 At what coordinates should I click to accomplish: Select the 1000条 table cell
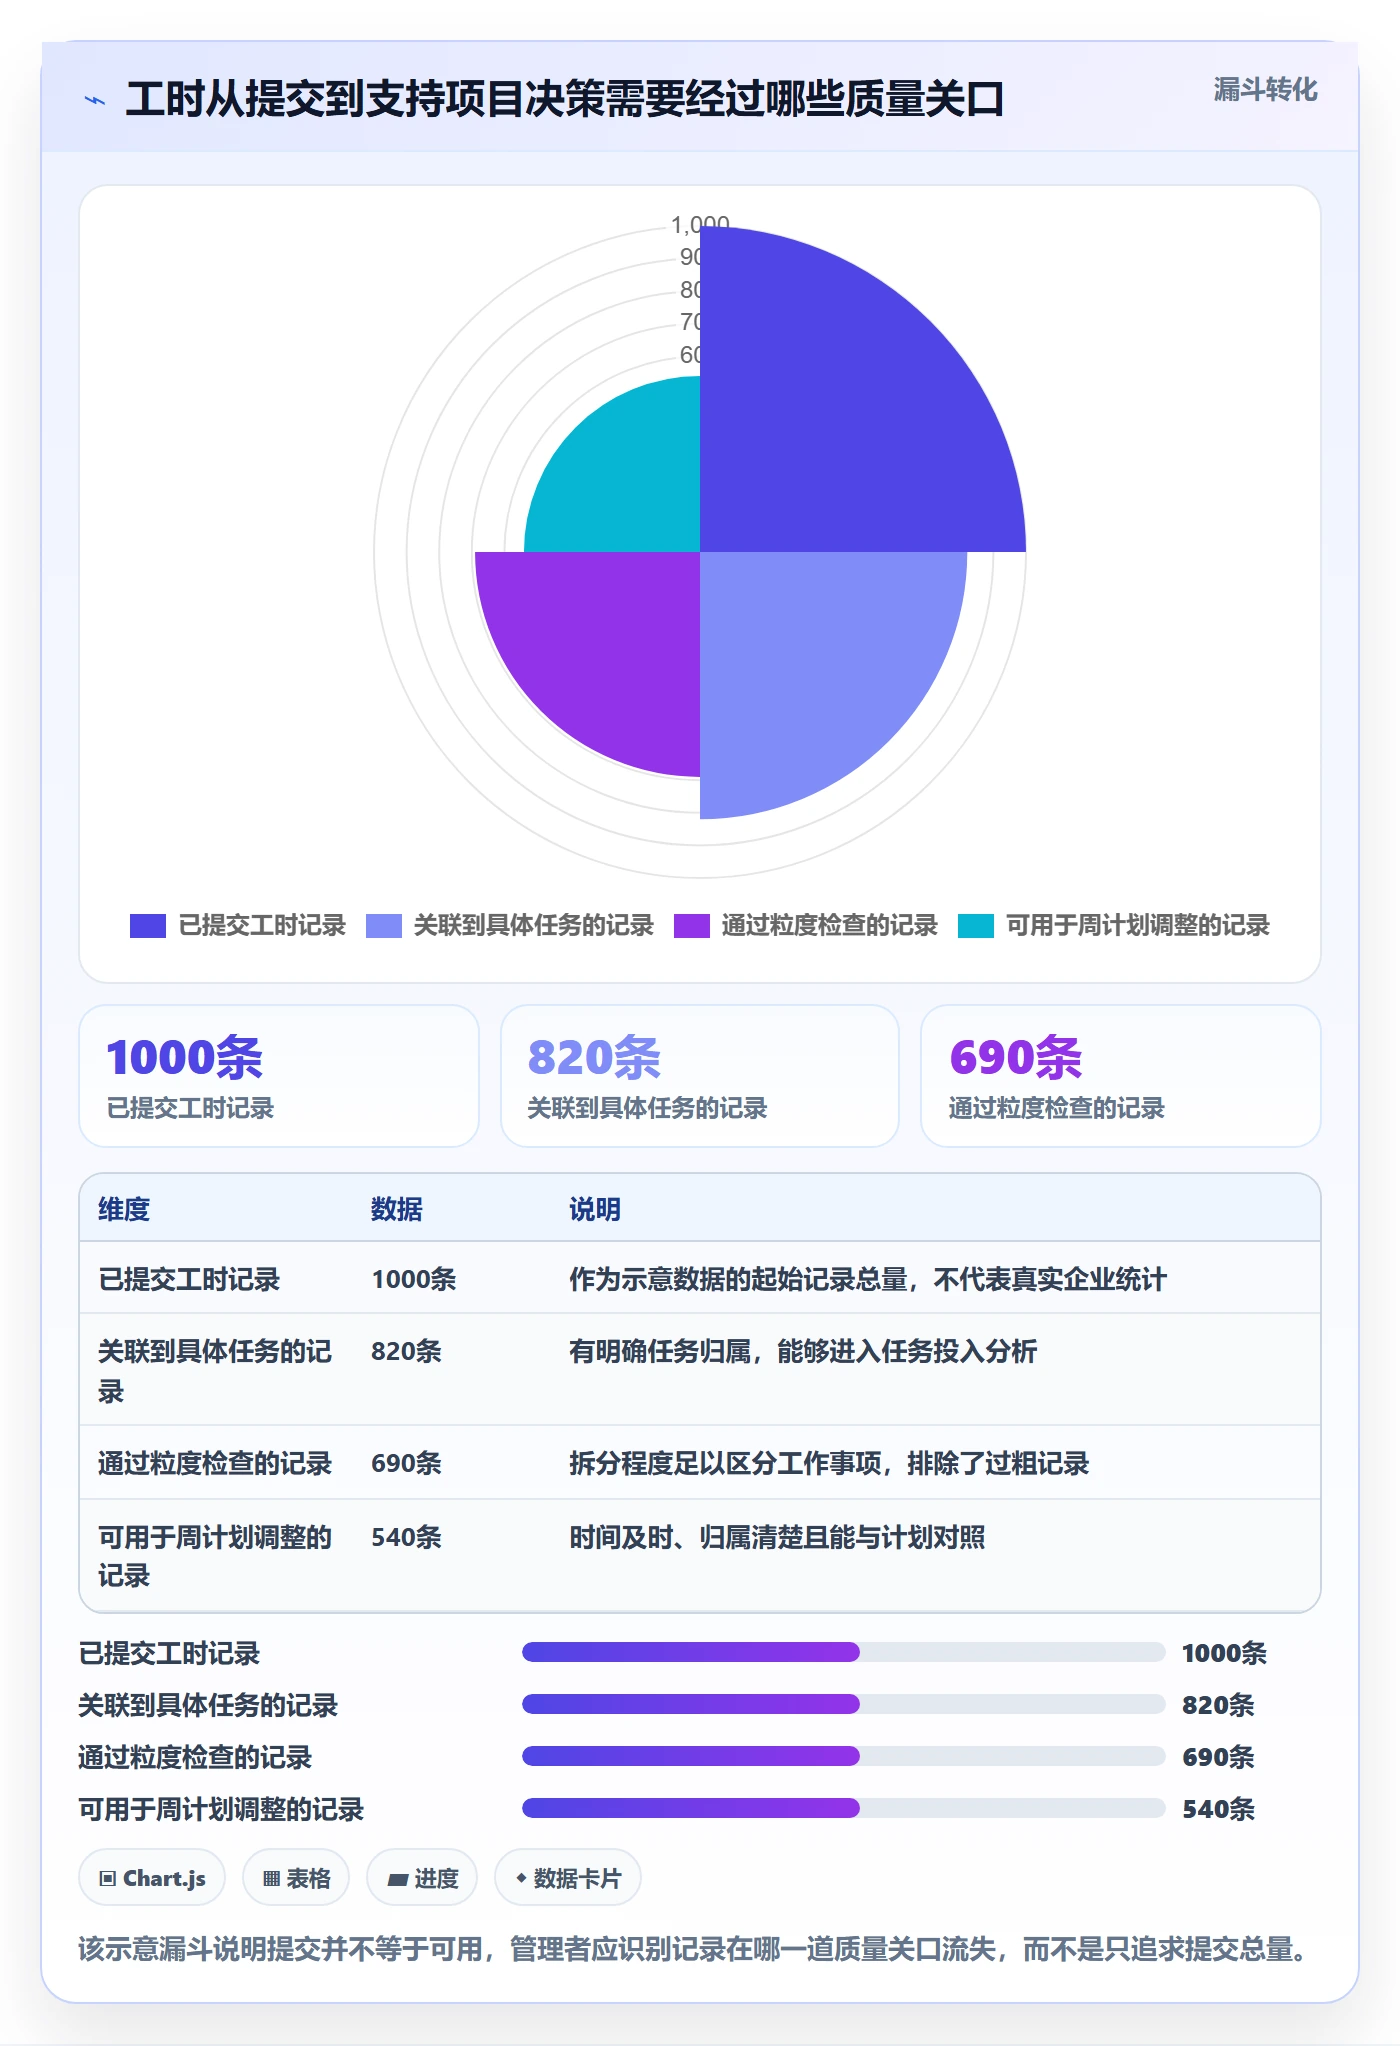(414, 1279)
